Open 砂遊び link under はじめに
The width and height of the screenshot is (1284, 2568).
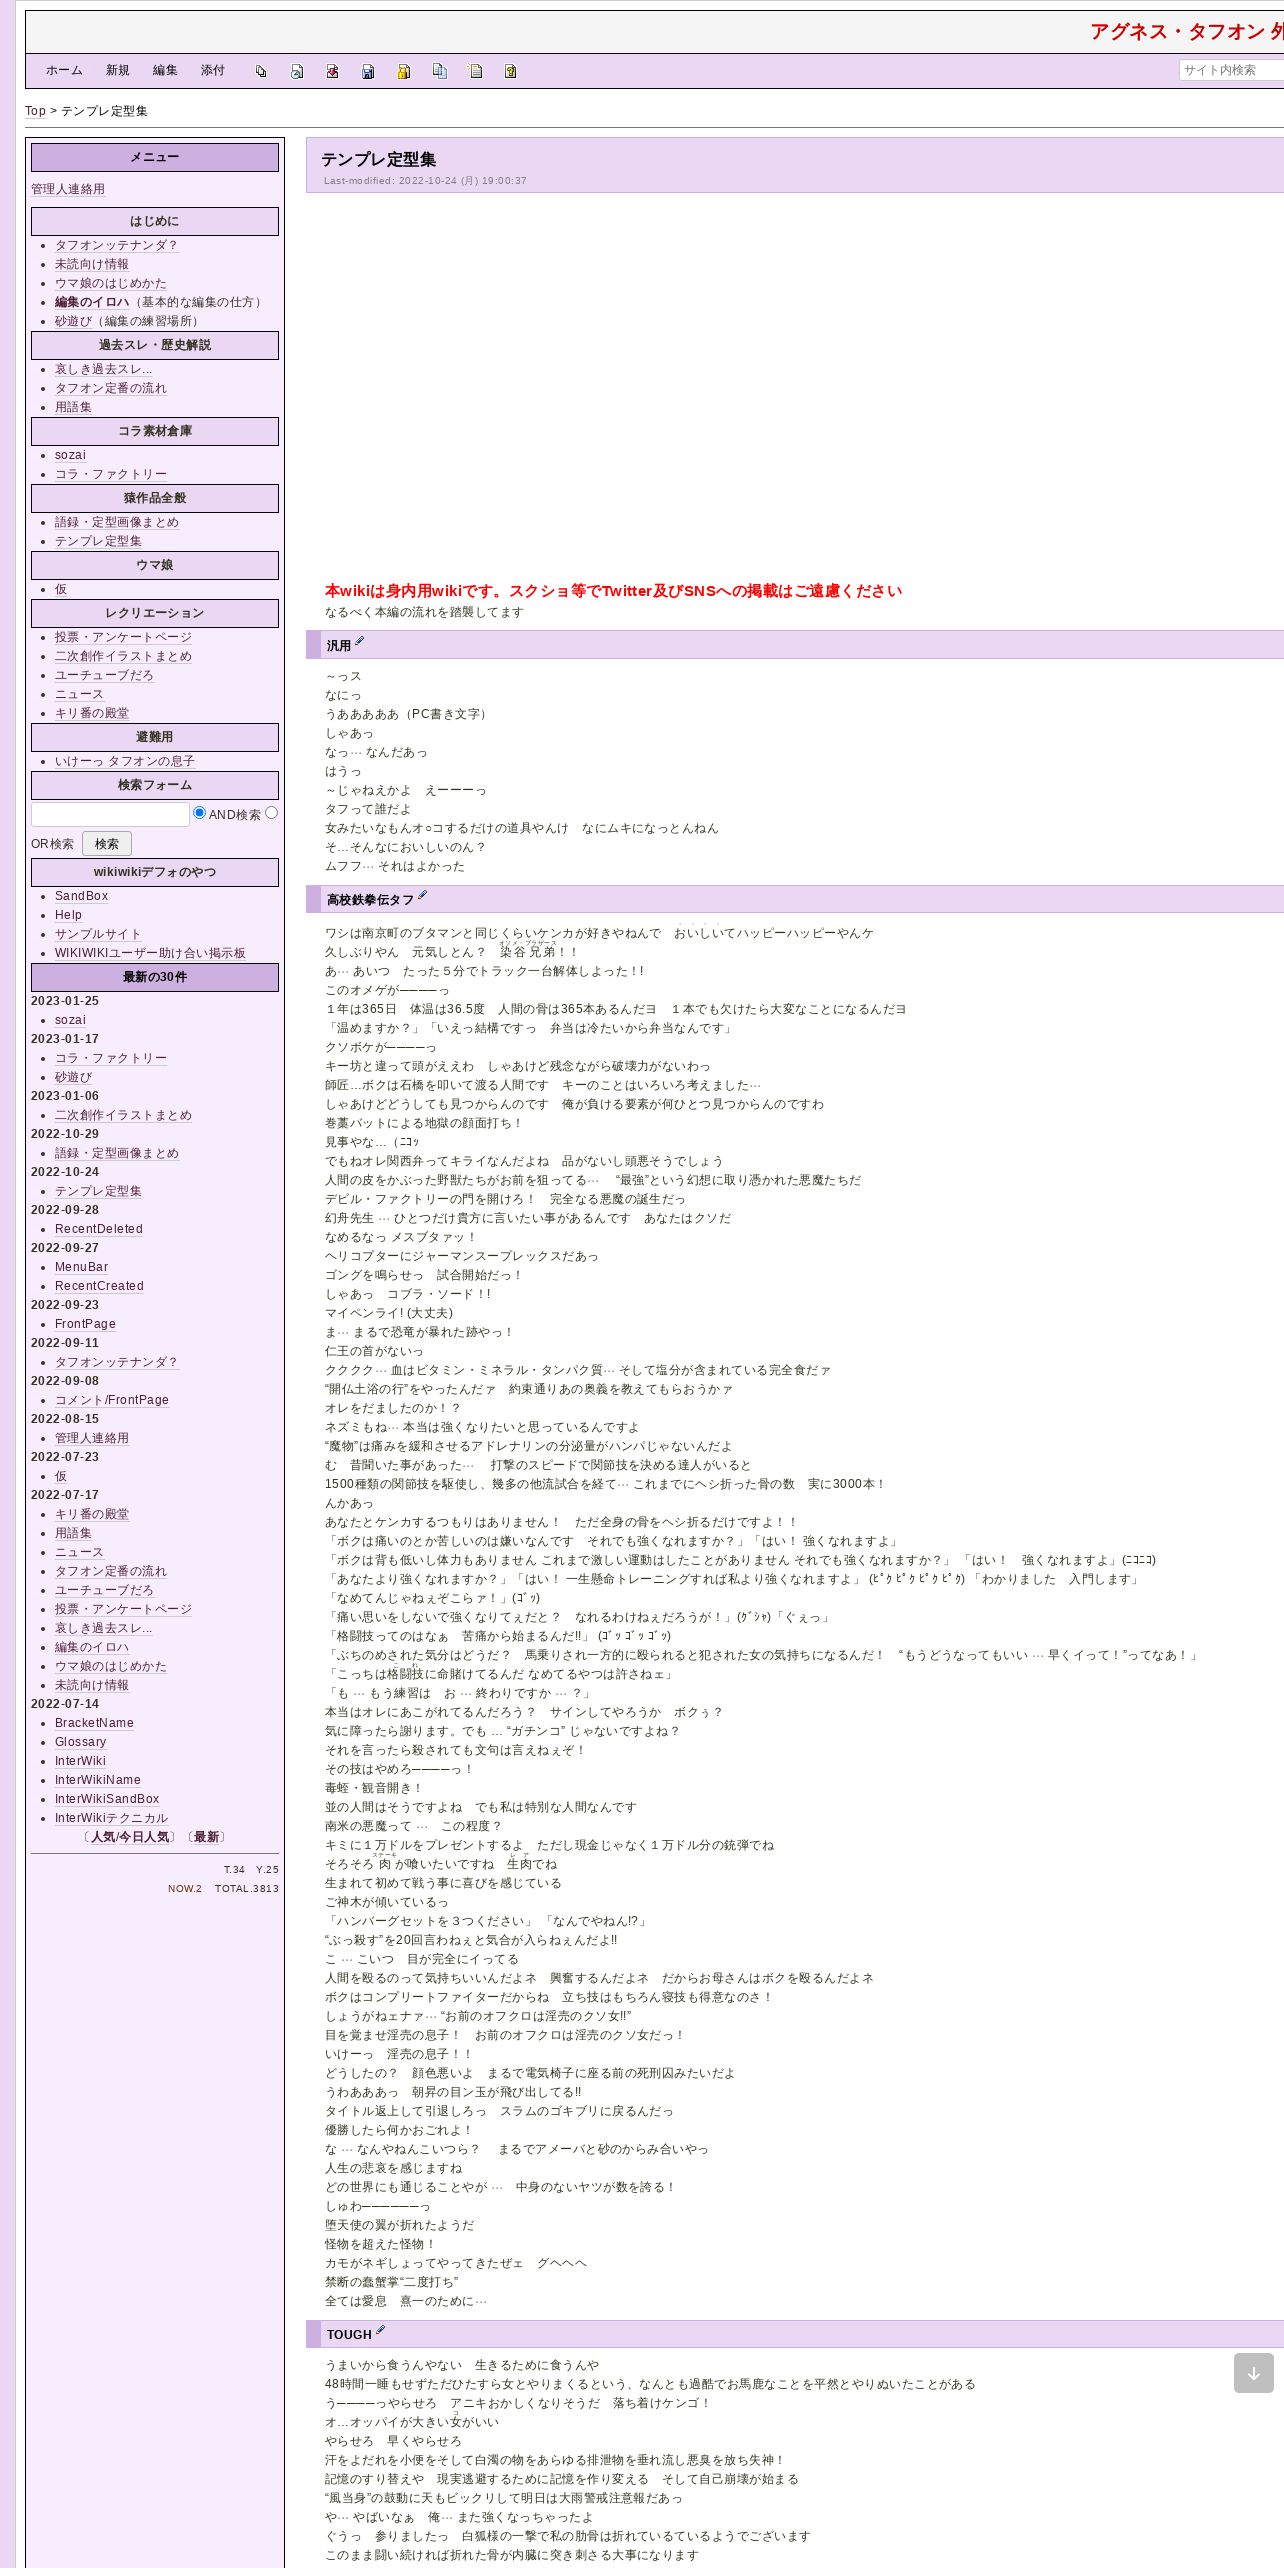[x=73, y=321]
